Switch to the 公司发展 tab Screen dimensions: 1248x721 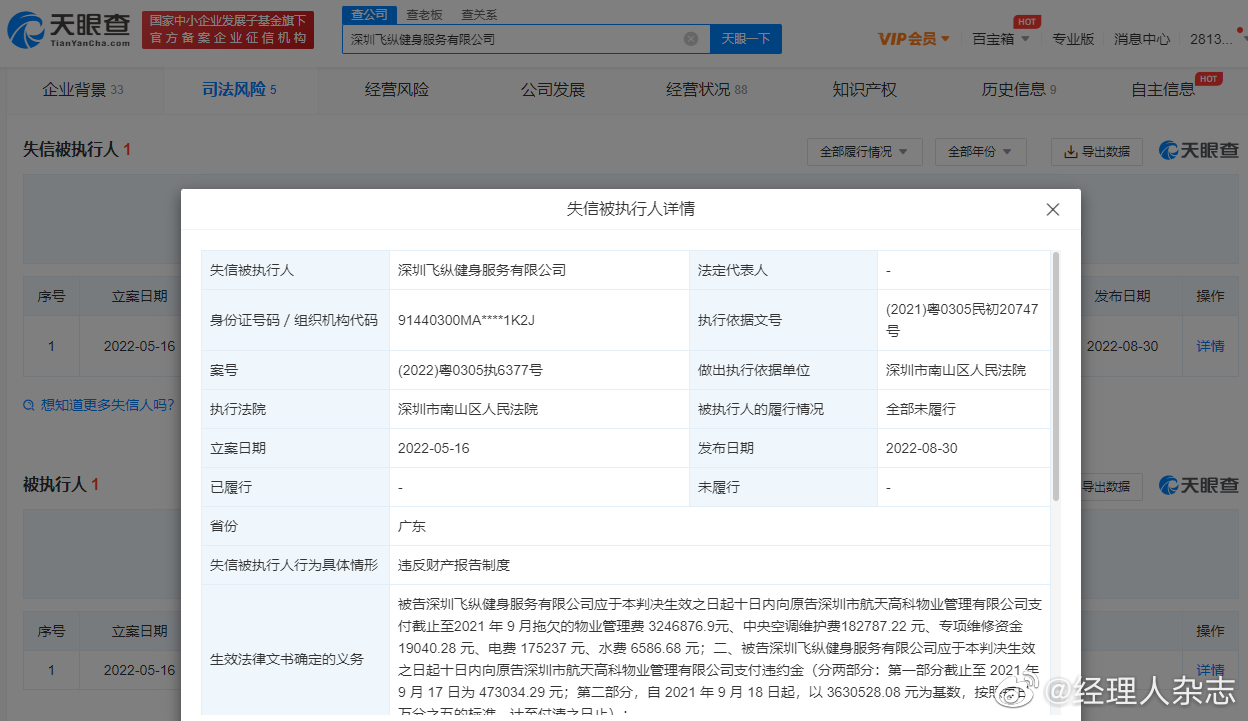point(553,90)
